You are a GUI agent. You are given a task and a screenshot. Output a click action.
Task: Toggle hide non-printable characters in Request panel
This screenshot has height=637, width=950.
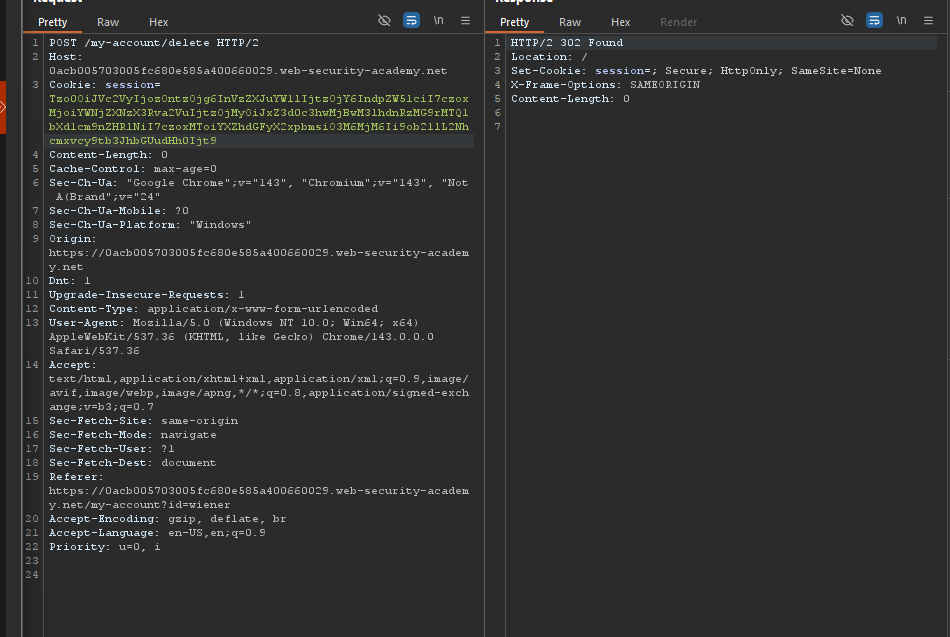click(384, 21)
